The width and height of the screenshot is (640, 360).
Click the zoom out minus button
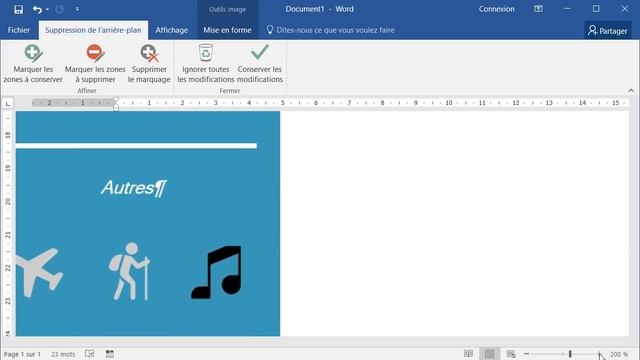coord(527,354)
